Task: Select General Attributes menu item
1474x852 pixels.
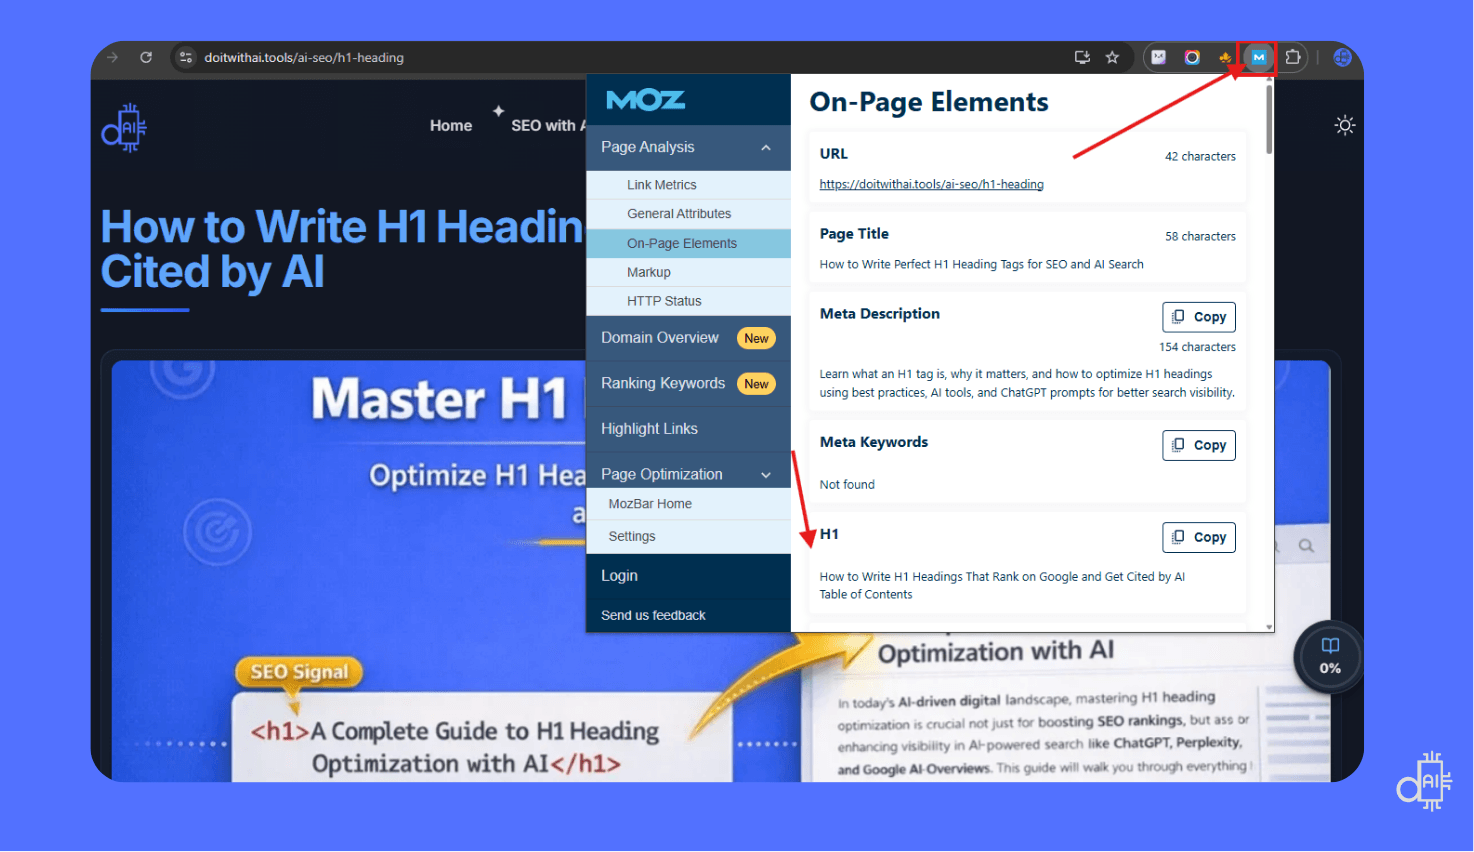Action: [679, 214]
